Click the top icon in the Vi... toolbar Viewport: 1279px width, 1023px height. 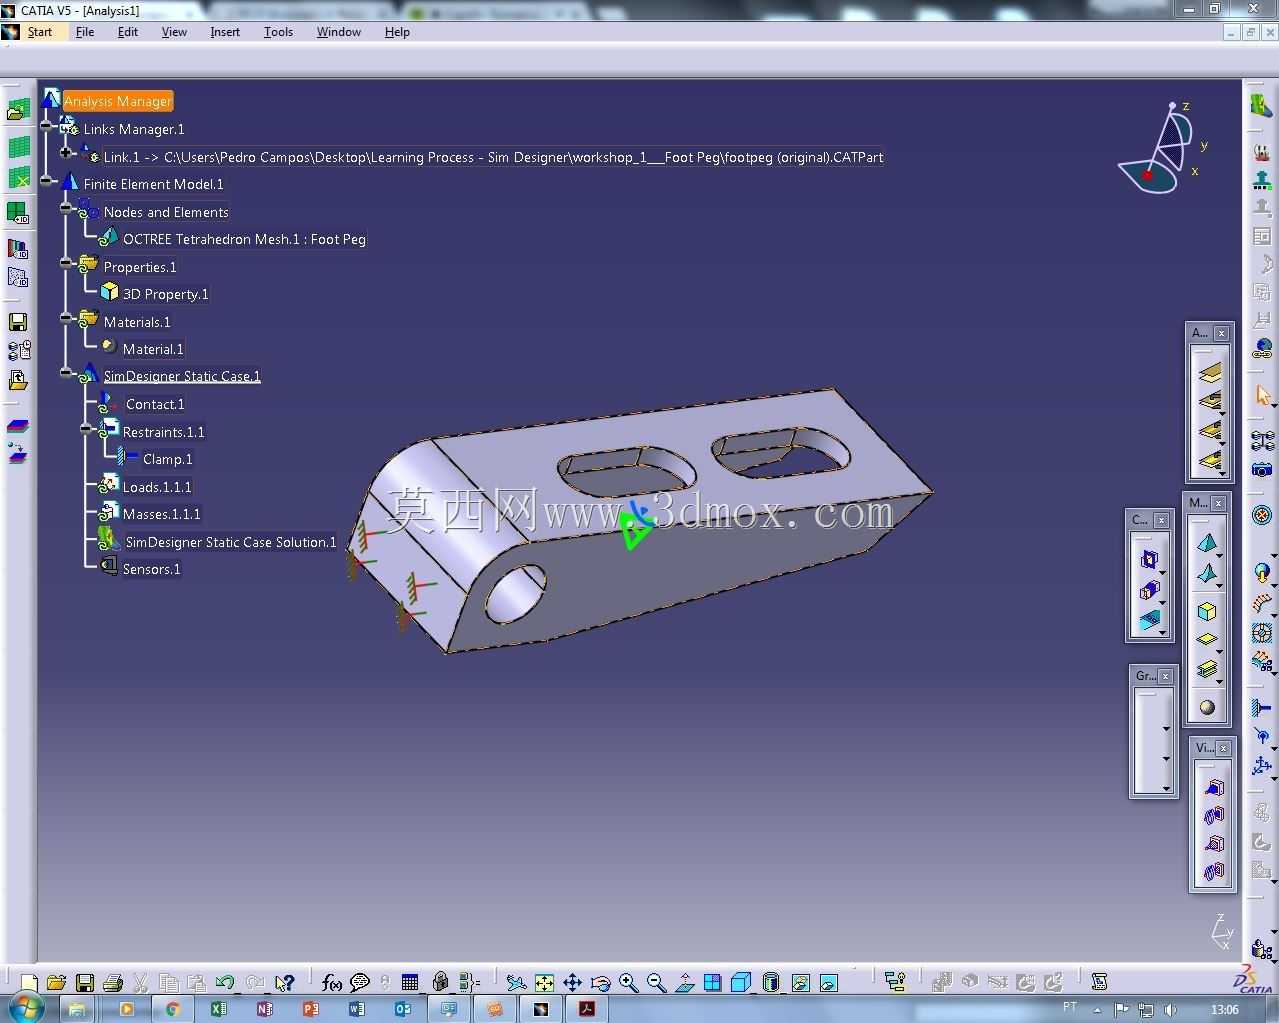[x=1214, y=787]
